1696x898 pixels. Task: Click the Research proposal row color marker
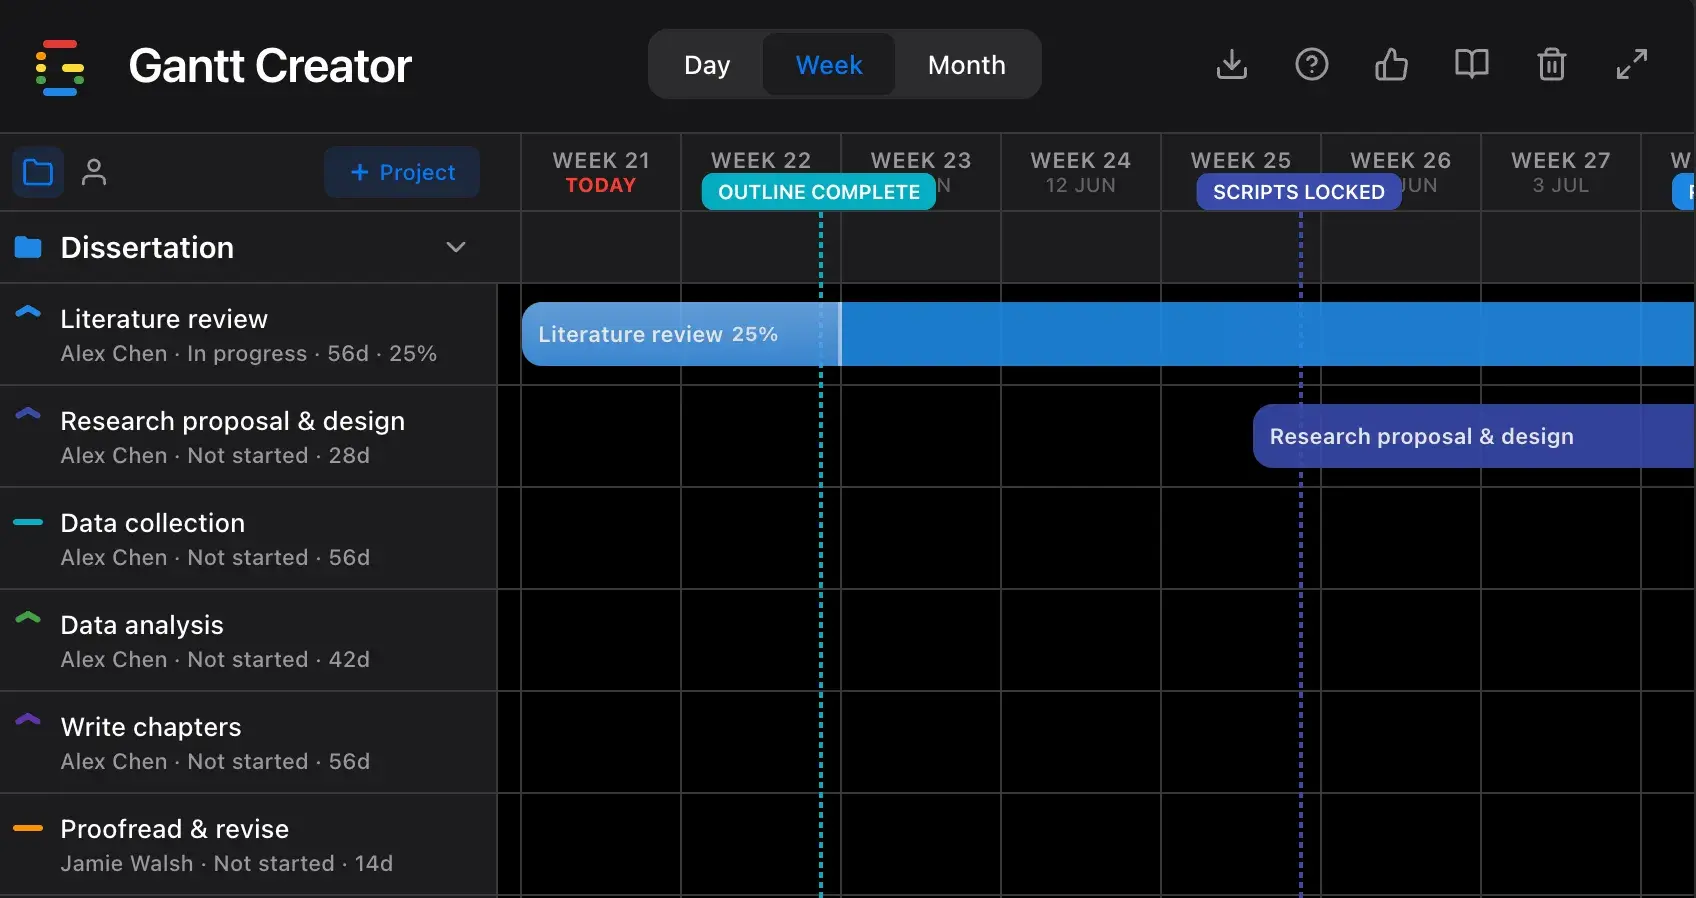(28, 414)
